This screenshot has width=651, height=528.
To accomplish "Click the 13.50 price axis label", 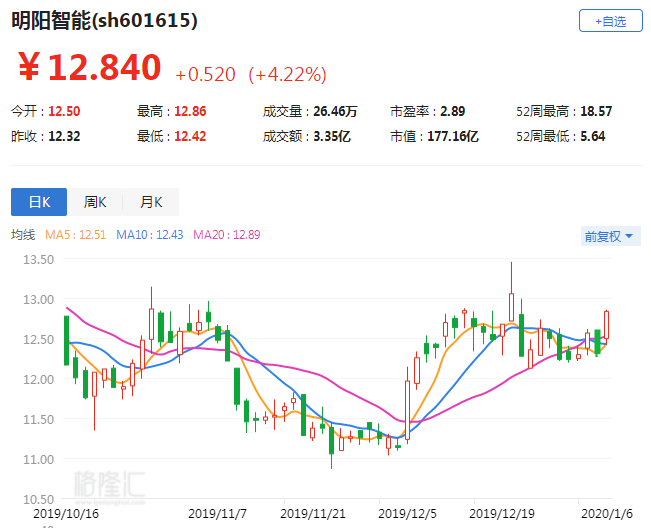I will click(39, 260).
